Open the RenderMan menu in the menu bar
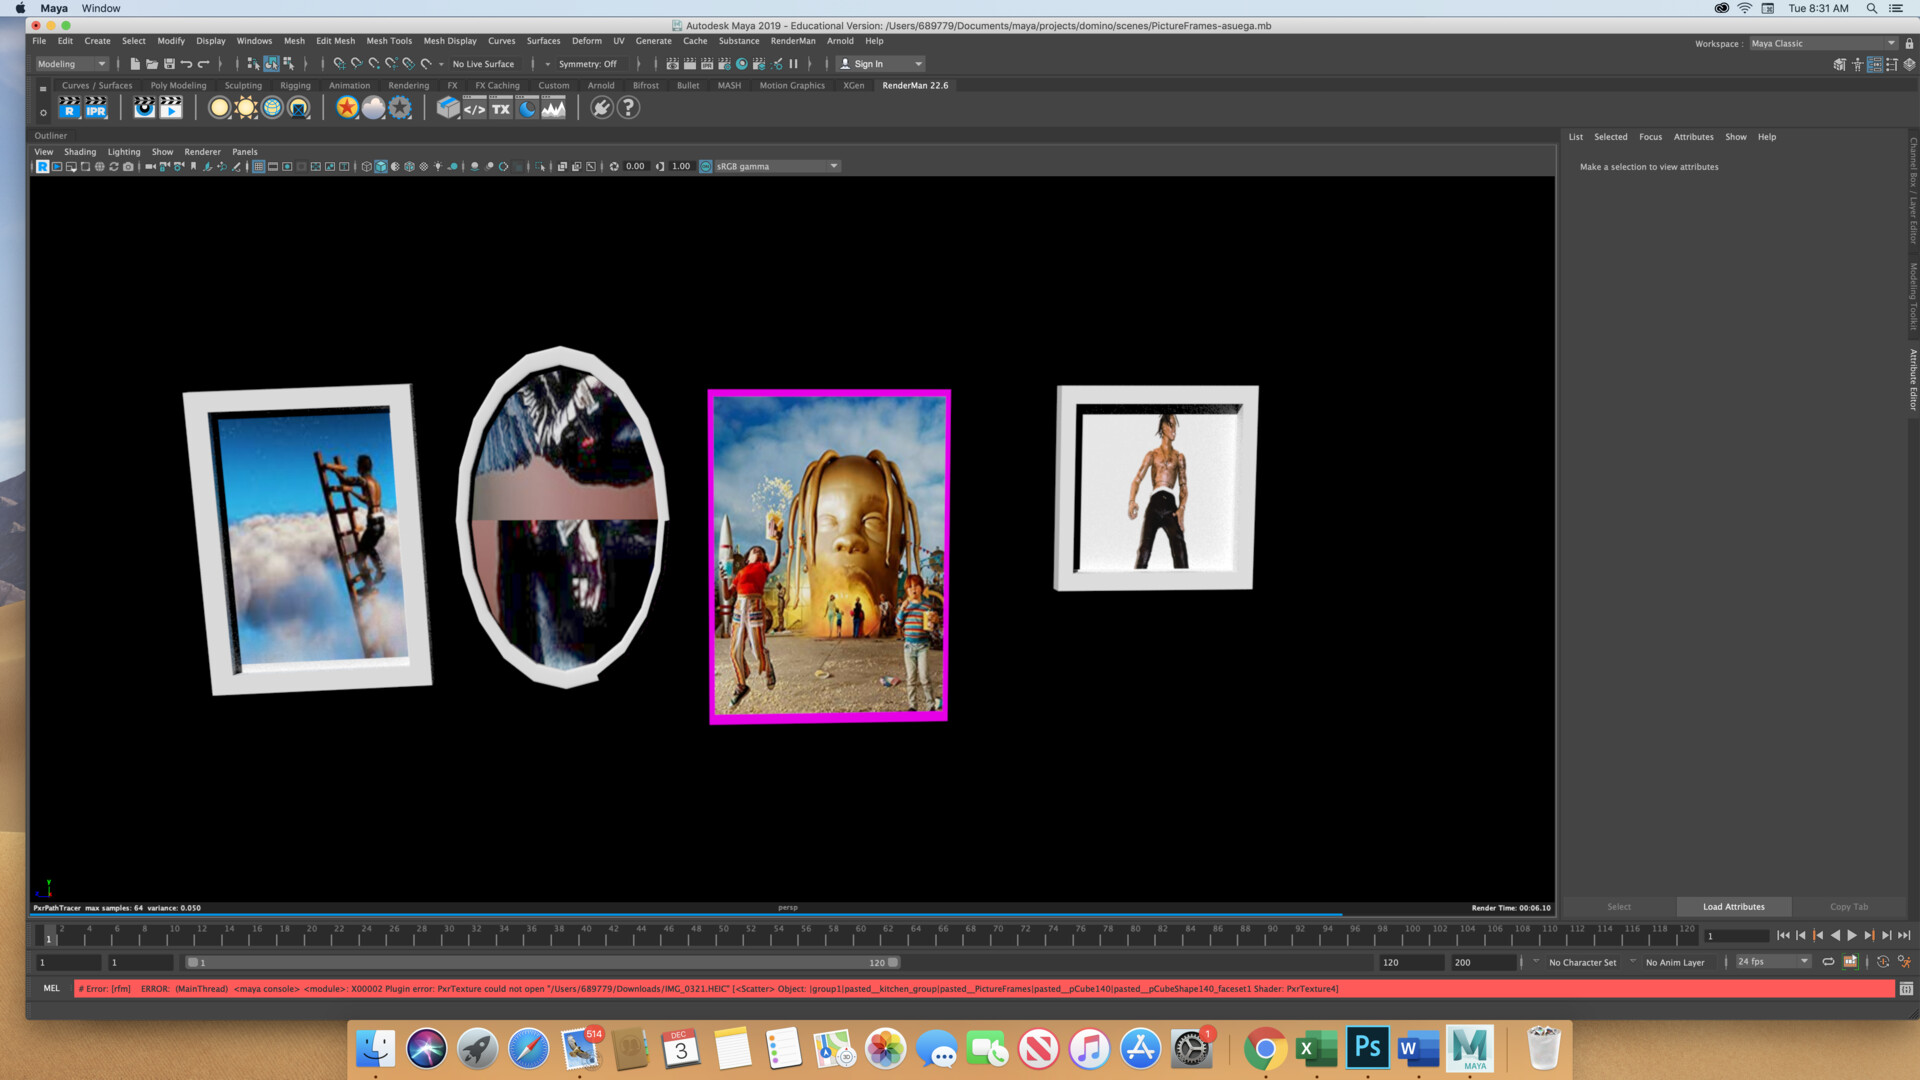Image resolution: width=1920 pixels, height=1080 pixels. coord(793,41)
